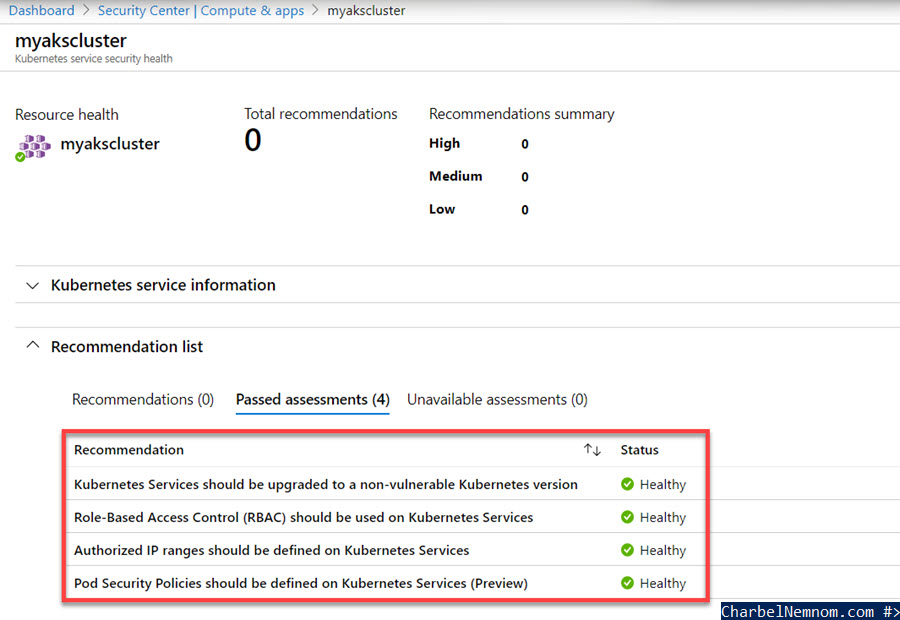This screenshot has height=620, width=900.
Task: Click the Total recommendations count 0
Action: 253,140
